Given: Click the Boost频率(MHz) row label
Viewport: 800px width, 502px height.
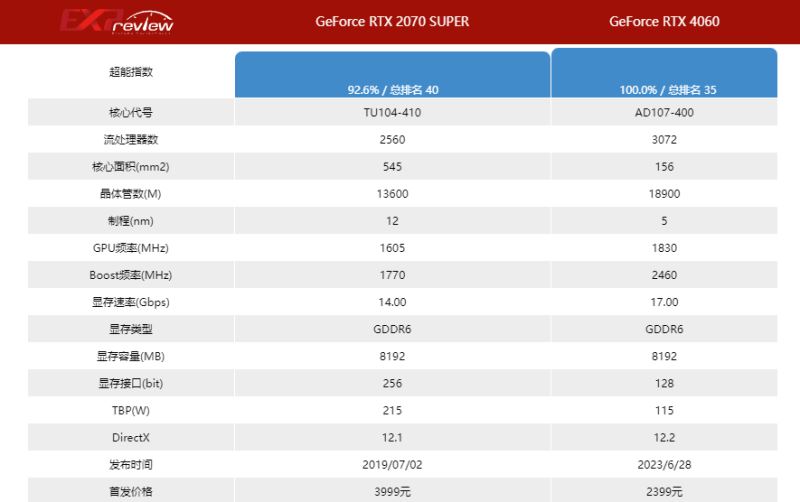Looking at the screenshot, I should (x=133, y=275).
